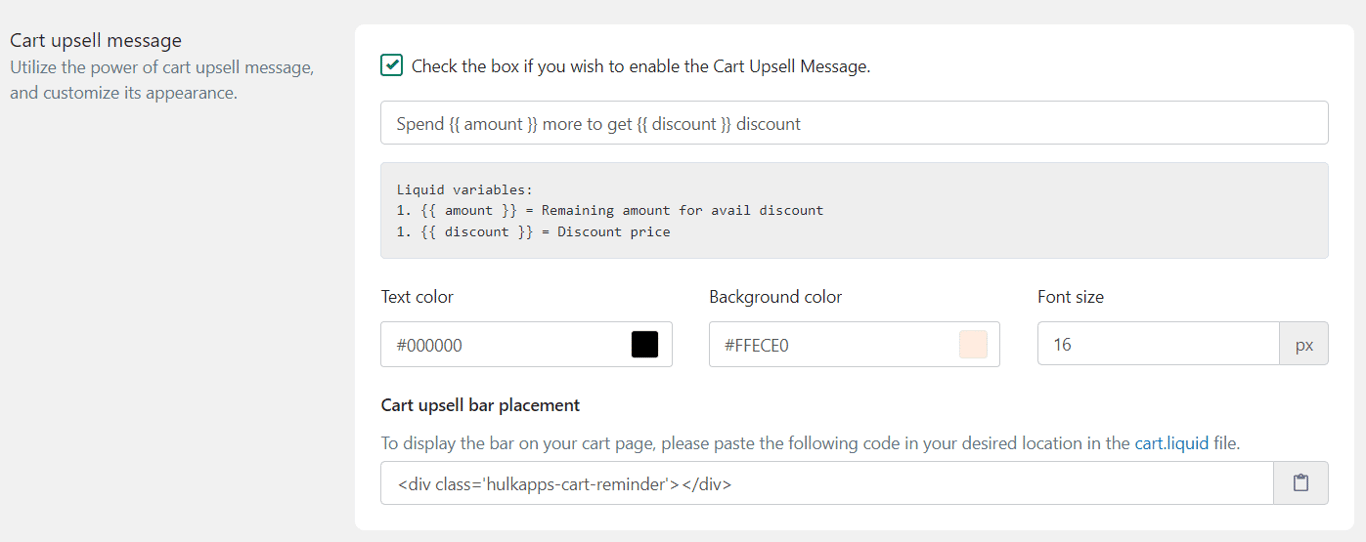This screenshot has width=1366, height=542.
Task: Open the cart.liquid file link
Action: (x=1171, y=443)
